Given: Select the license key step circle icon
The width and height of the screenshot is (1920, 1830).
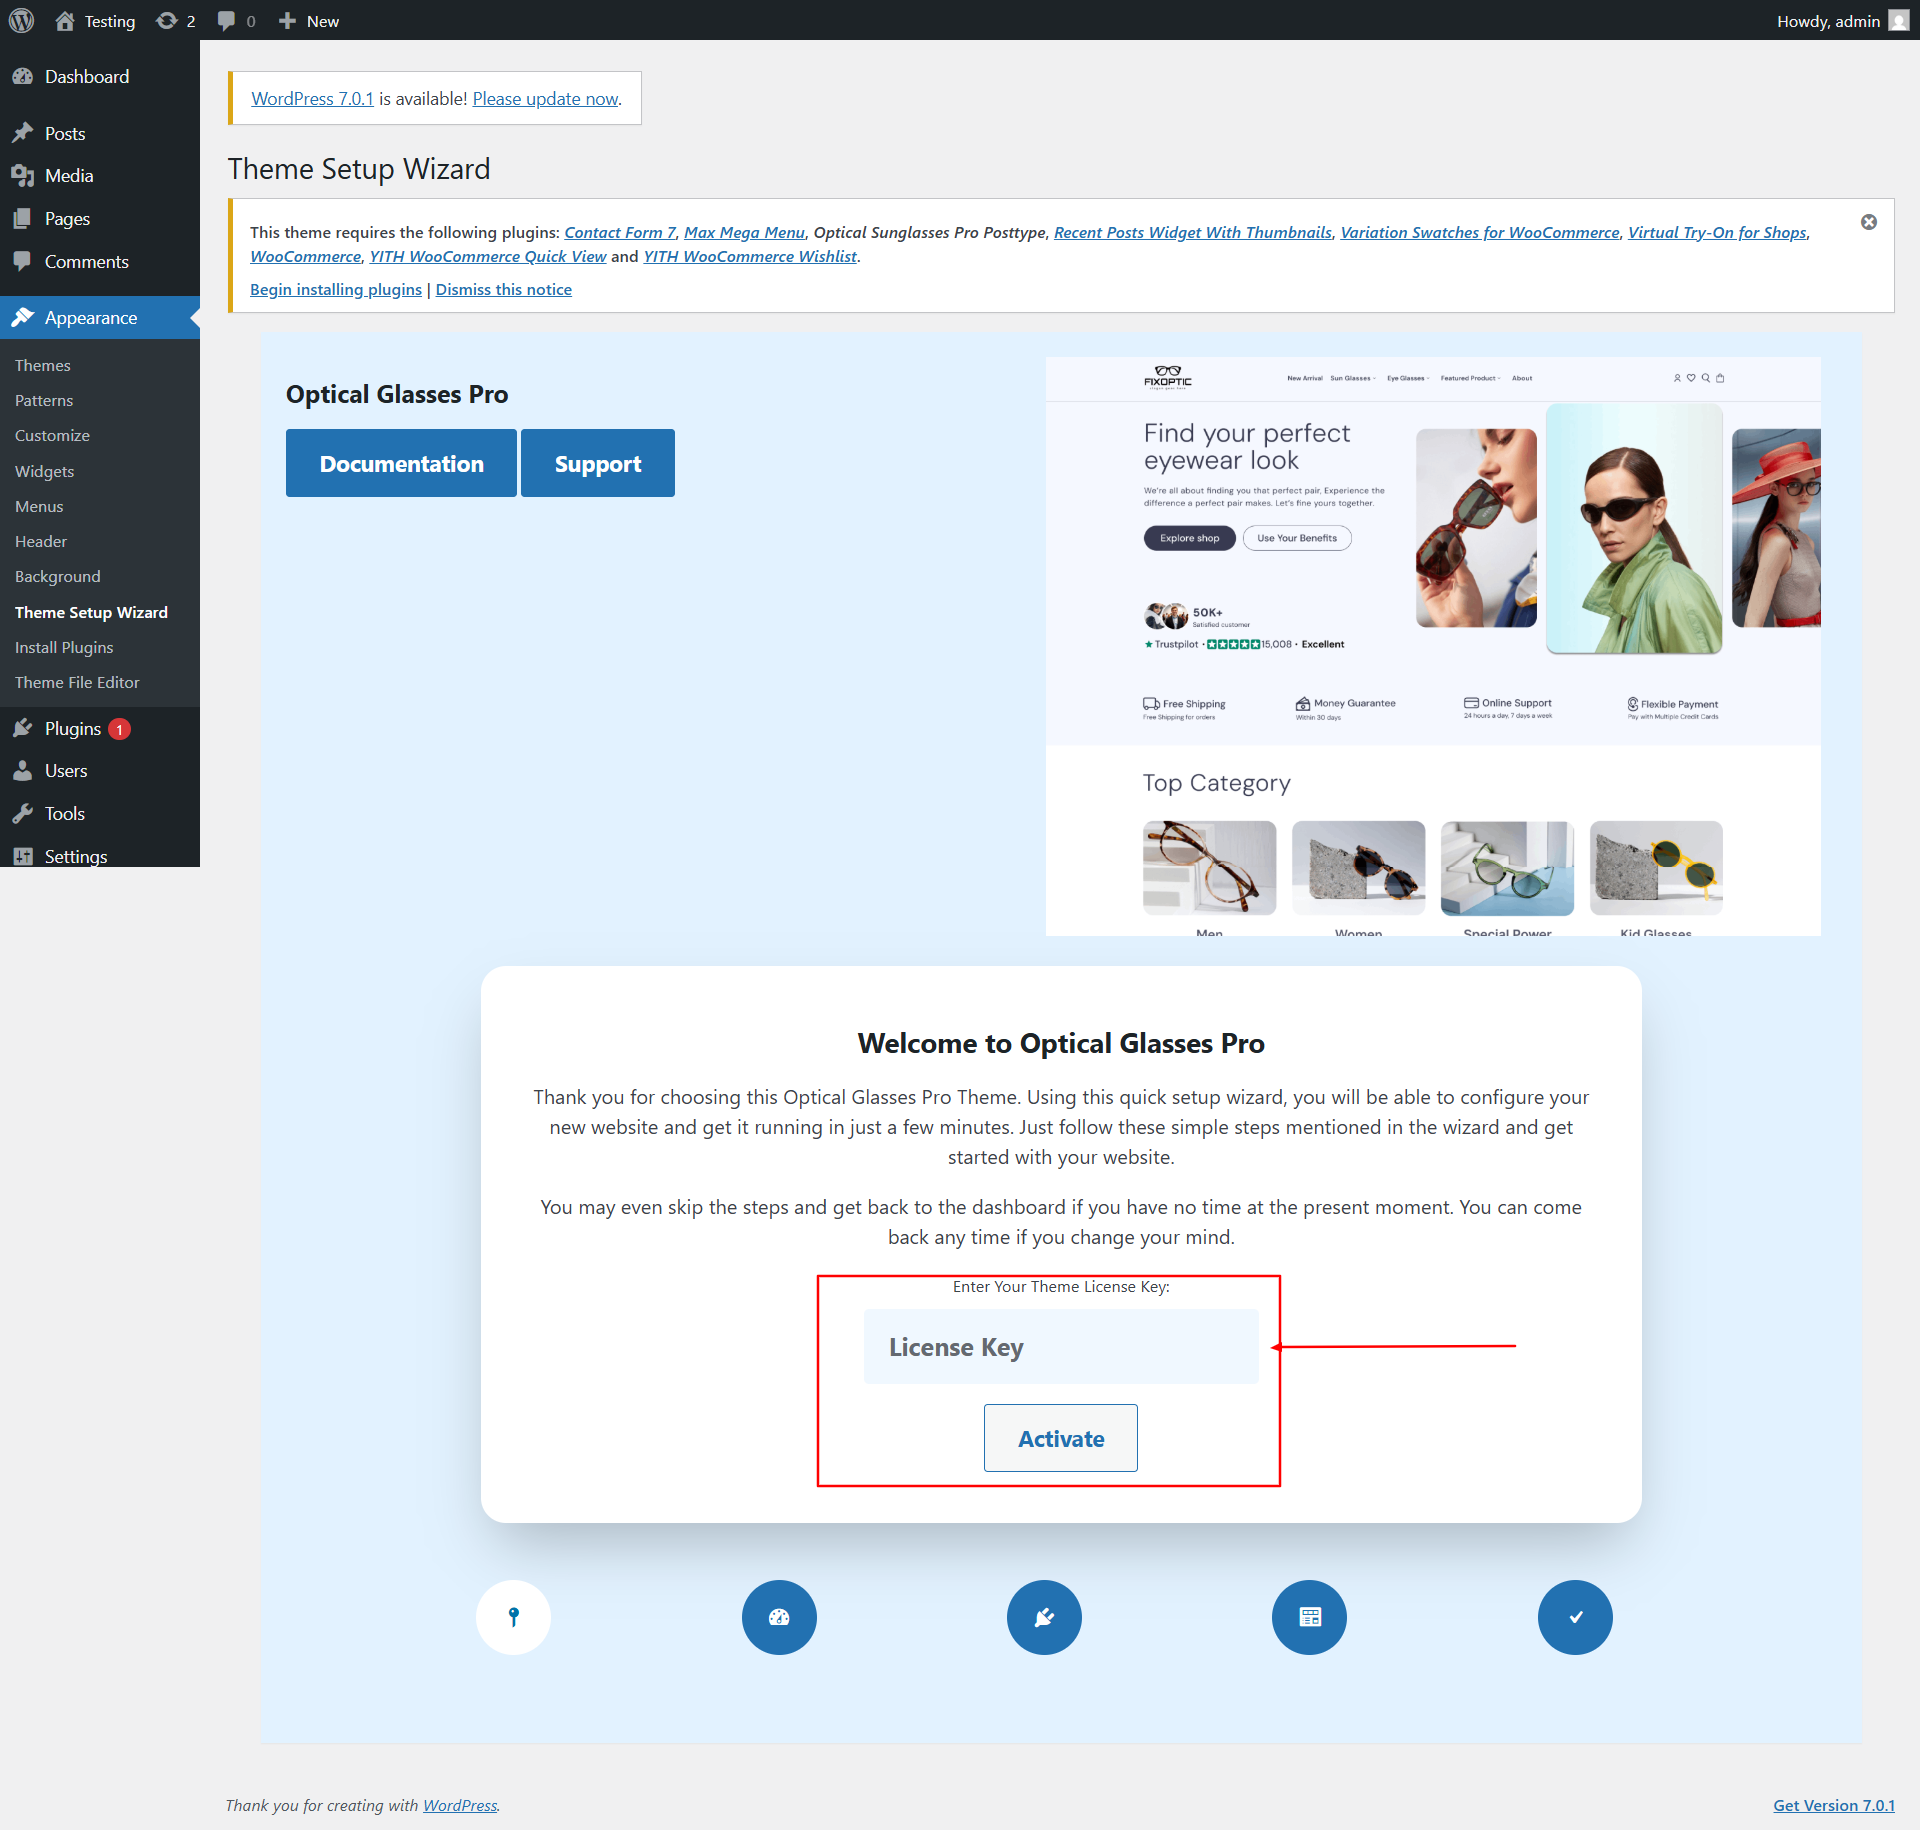Looking at the screenshot, I should tap(514, 1617).
